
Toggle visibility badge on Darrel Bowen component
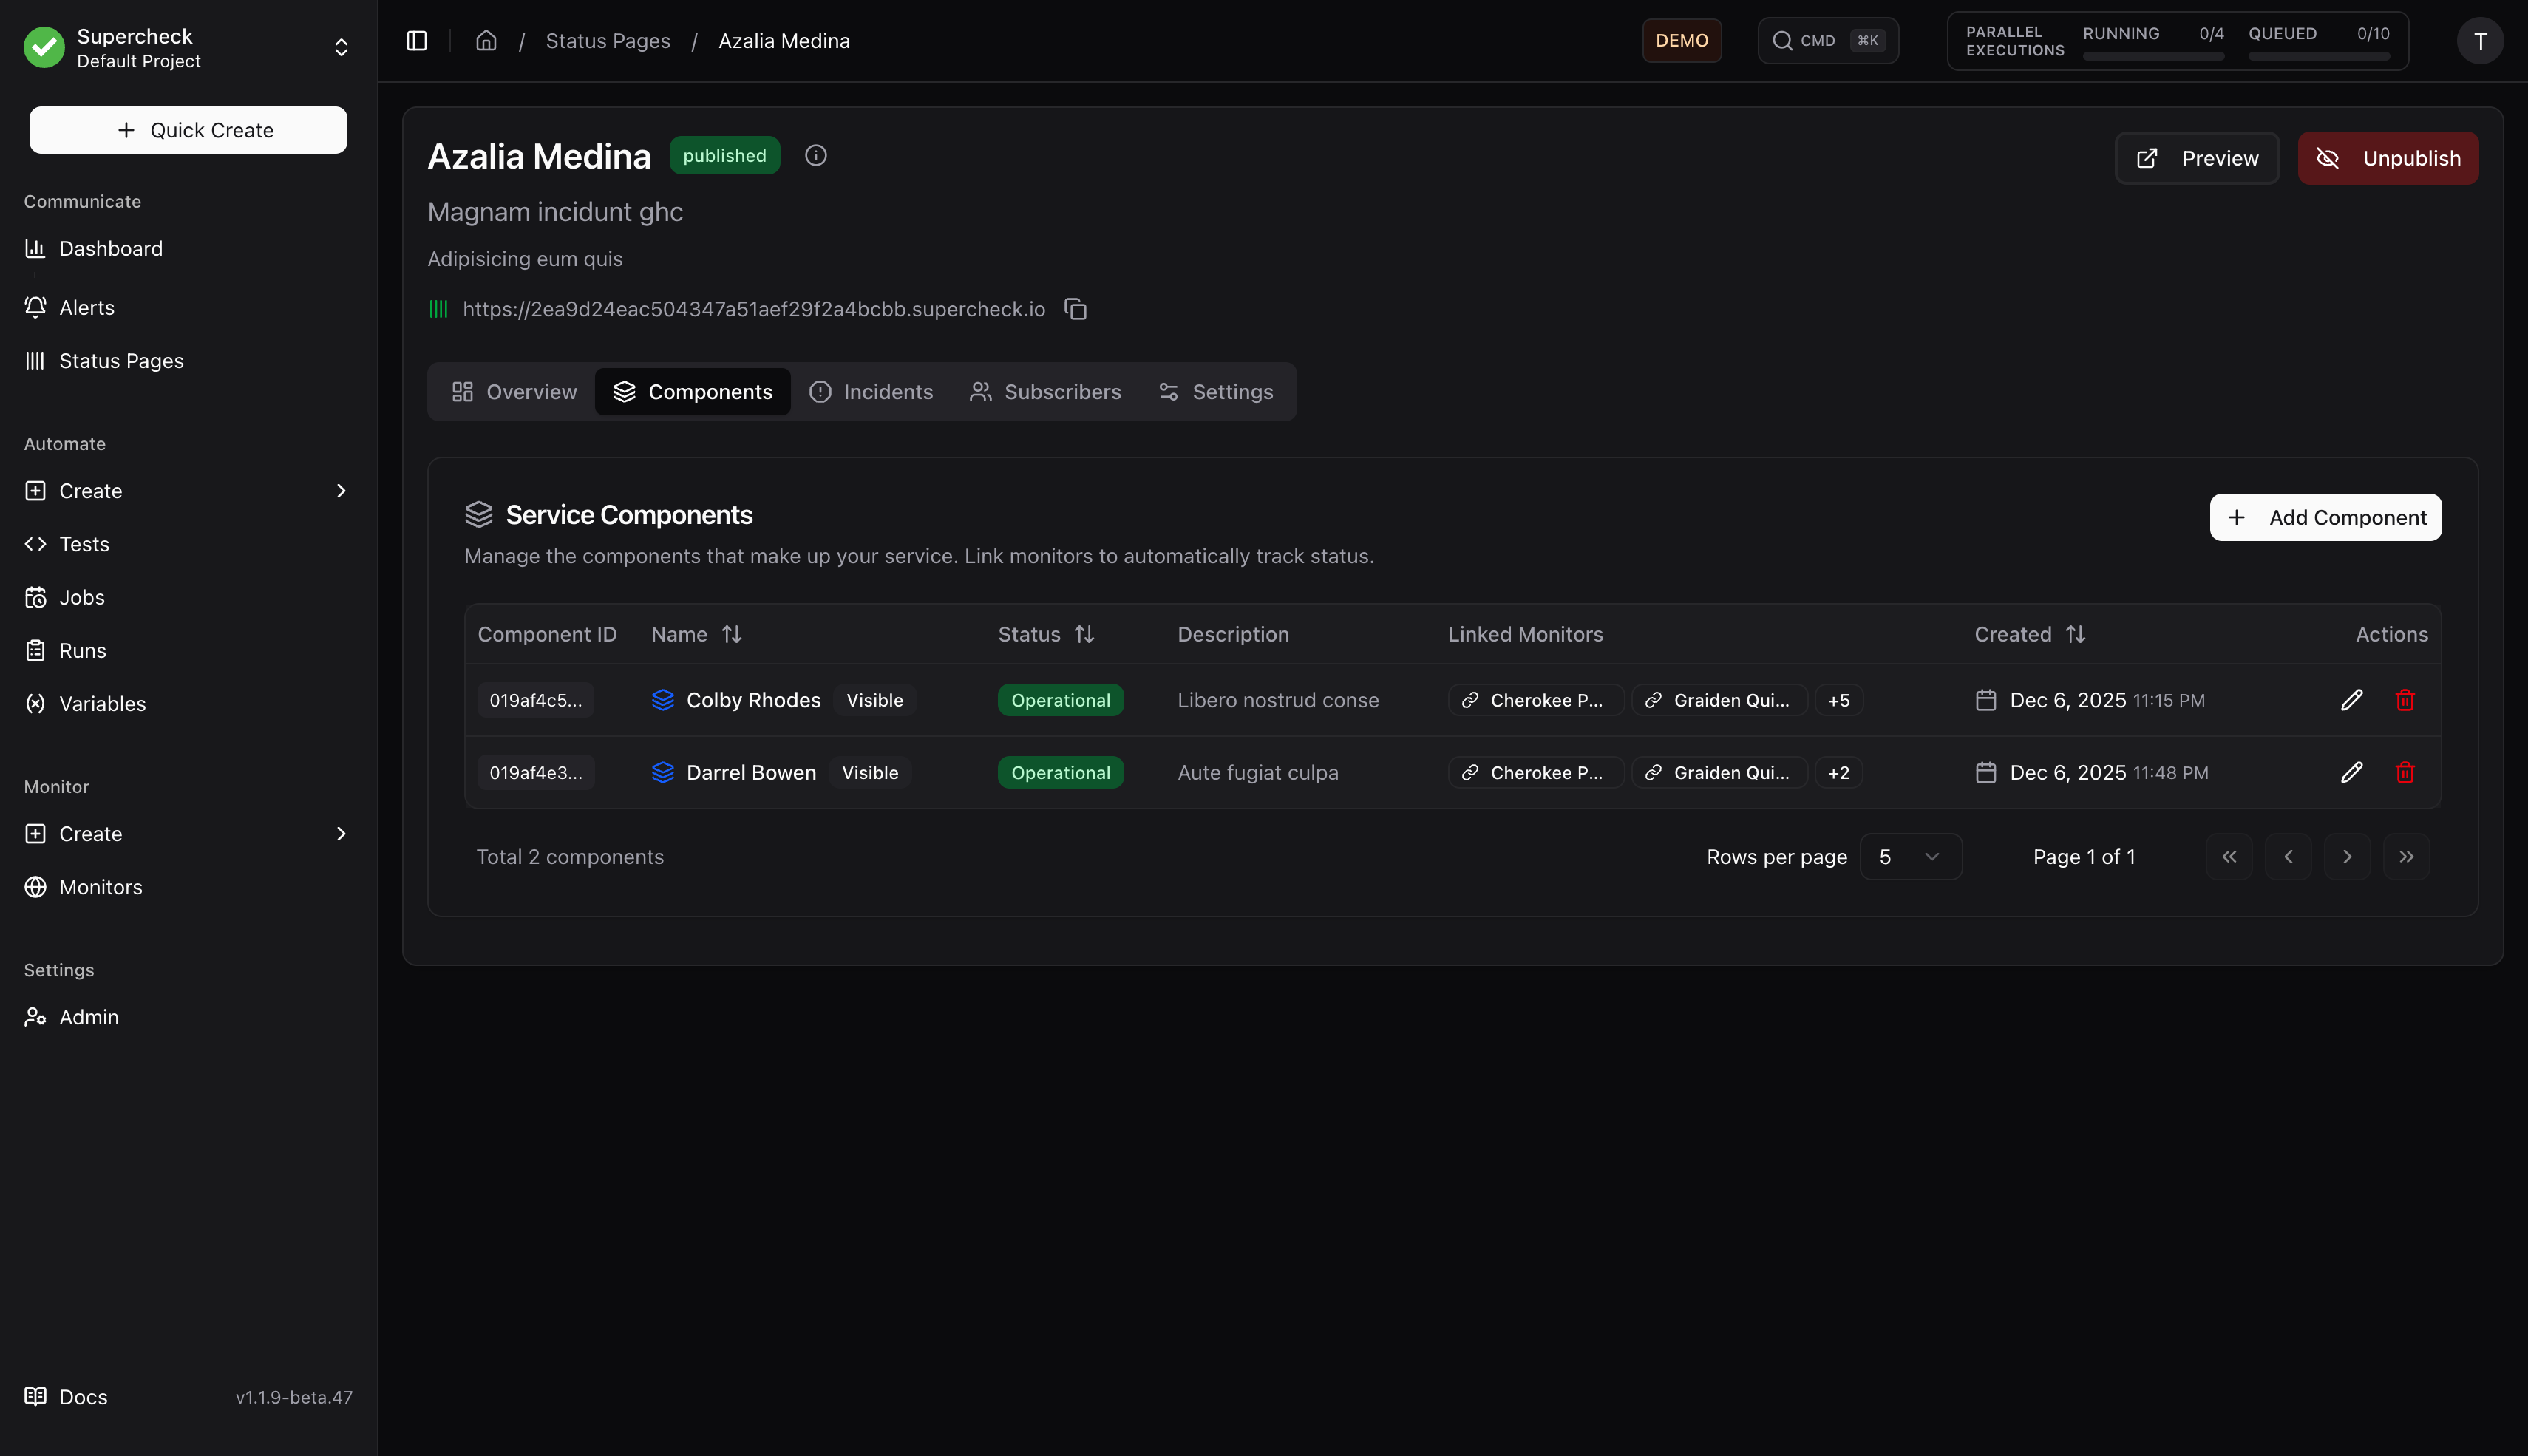(869, 772)
